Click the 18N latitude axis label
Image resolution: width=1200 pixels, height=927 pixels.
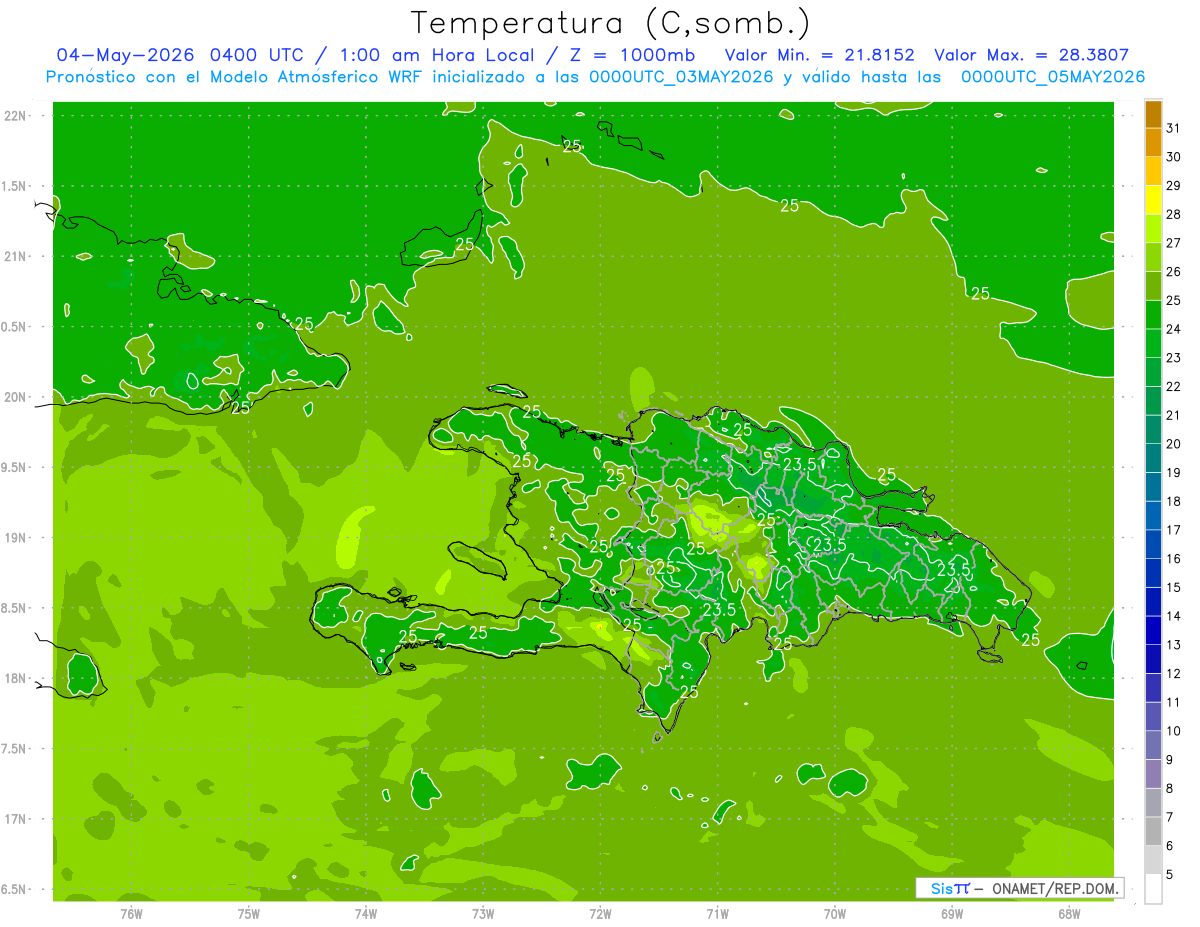17,678
